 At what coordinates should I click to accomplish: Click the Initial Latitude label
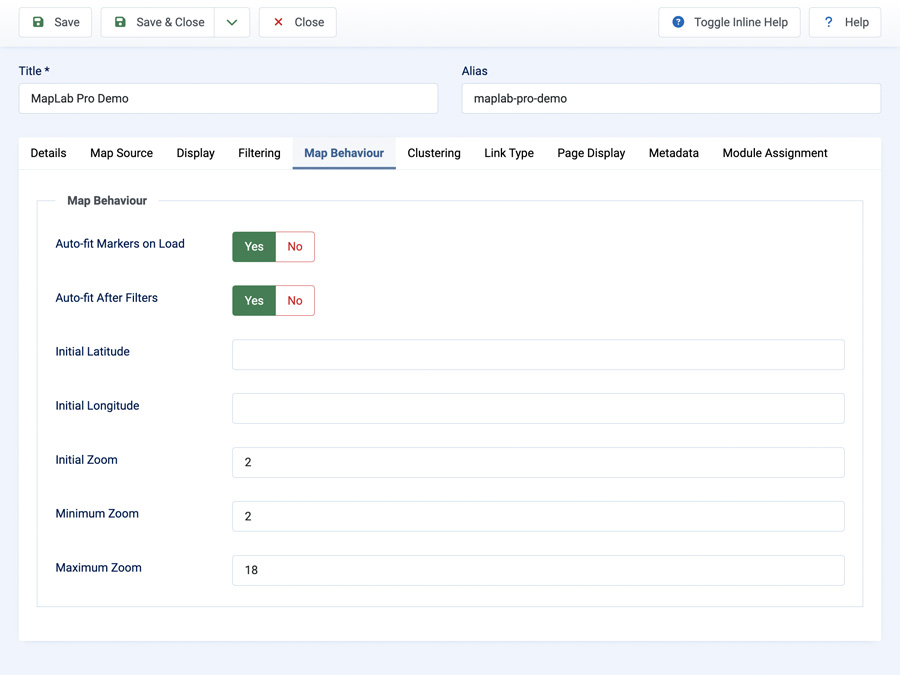coord(92,352)
